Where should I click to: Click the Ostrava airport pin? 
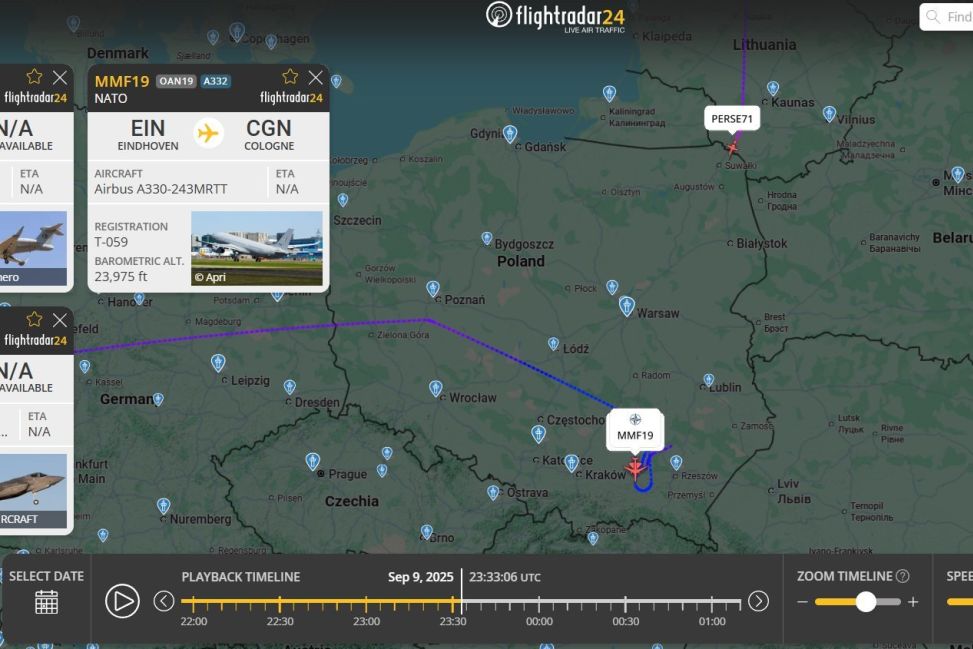(x=493, y=493)
